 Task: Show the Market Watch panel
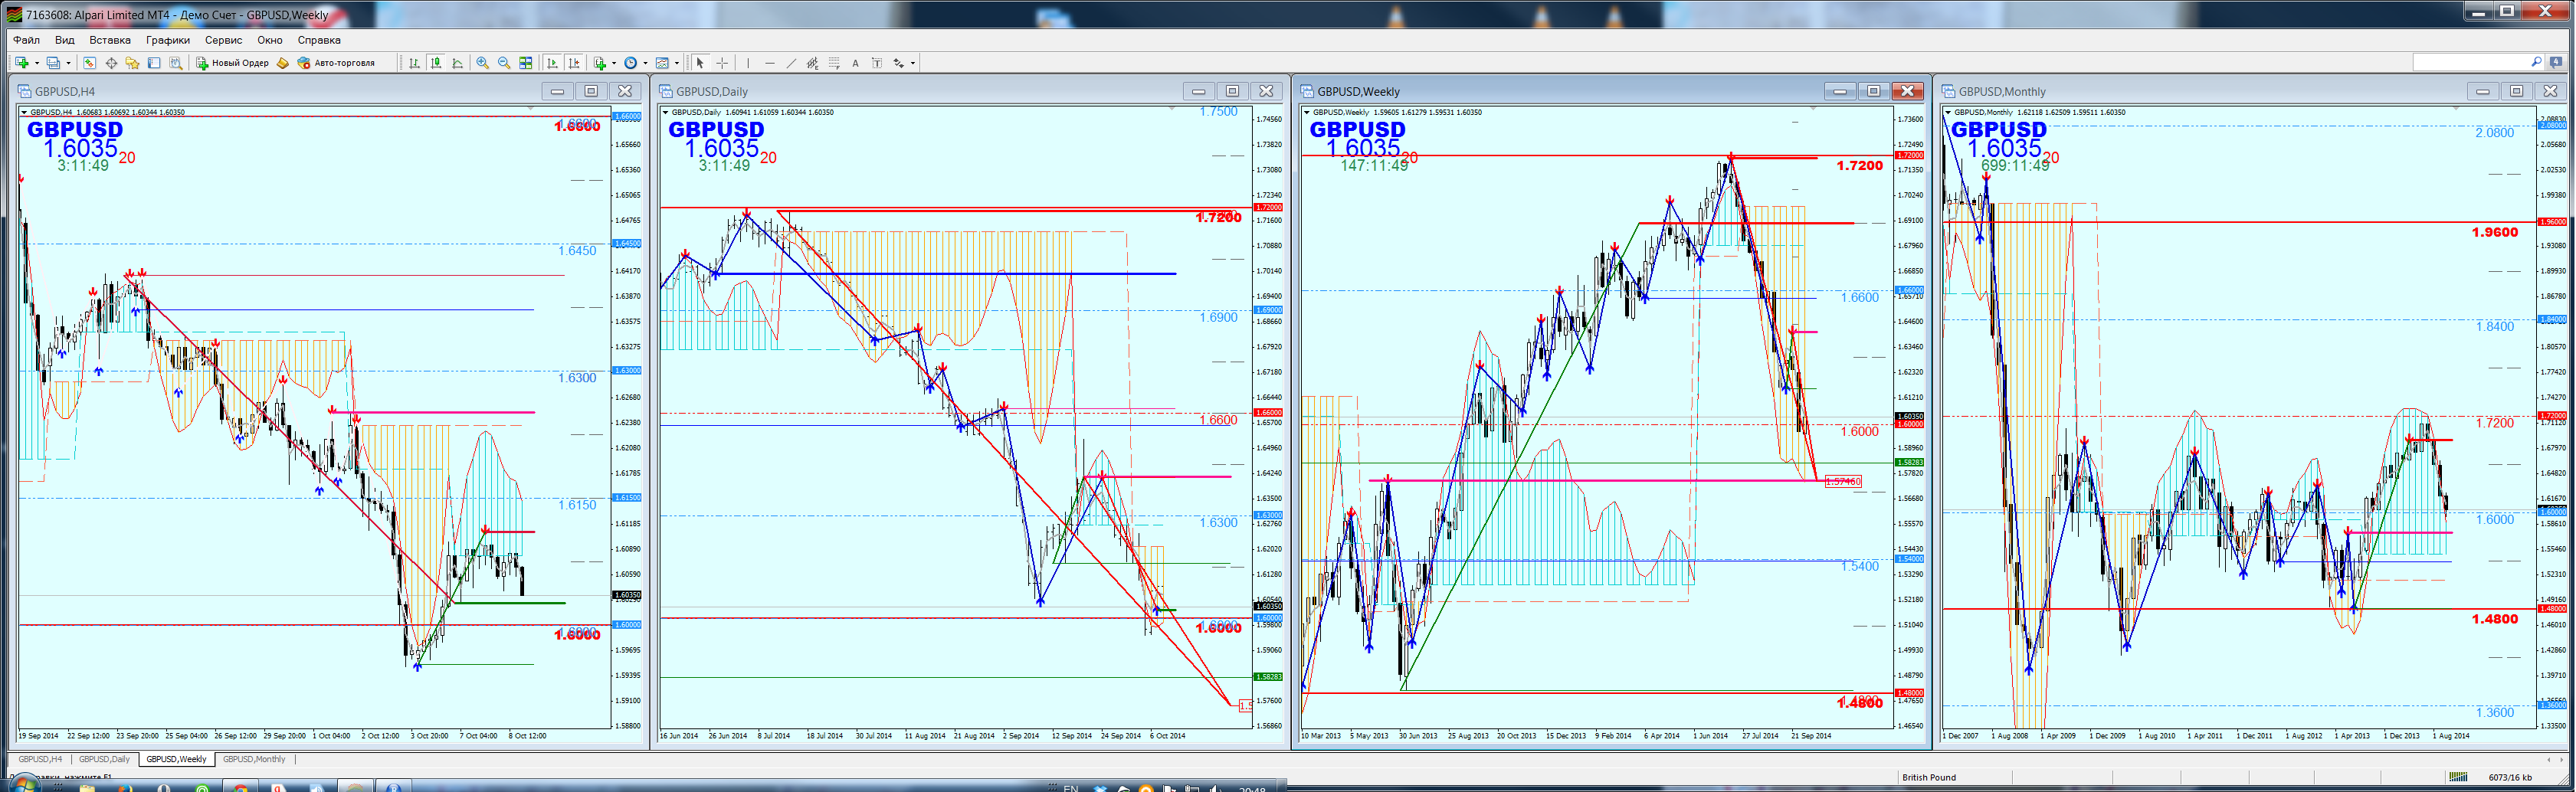click(89, 63)
